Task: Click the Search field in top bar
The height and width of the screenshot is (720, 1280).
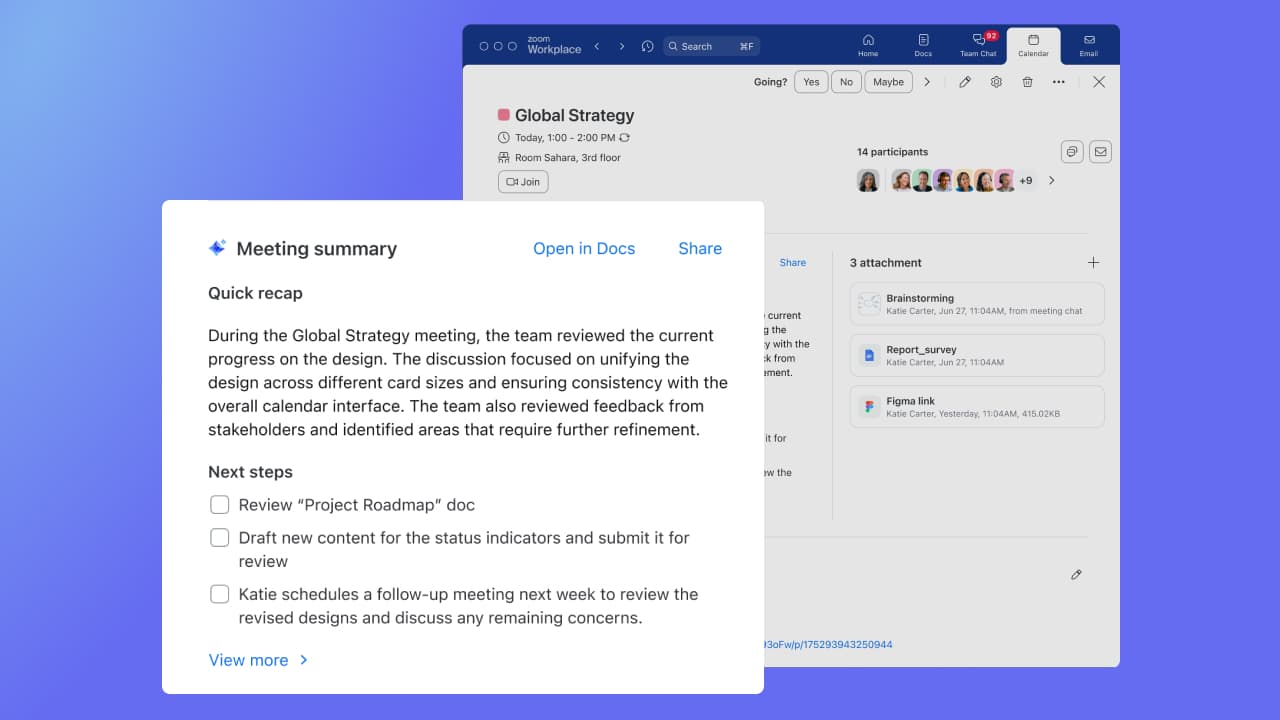Action: pyautogui.click(x=711, y=46)
